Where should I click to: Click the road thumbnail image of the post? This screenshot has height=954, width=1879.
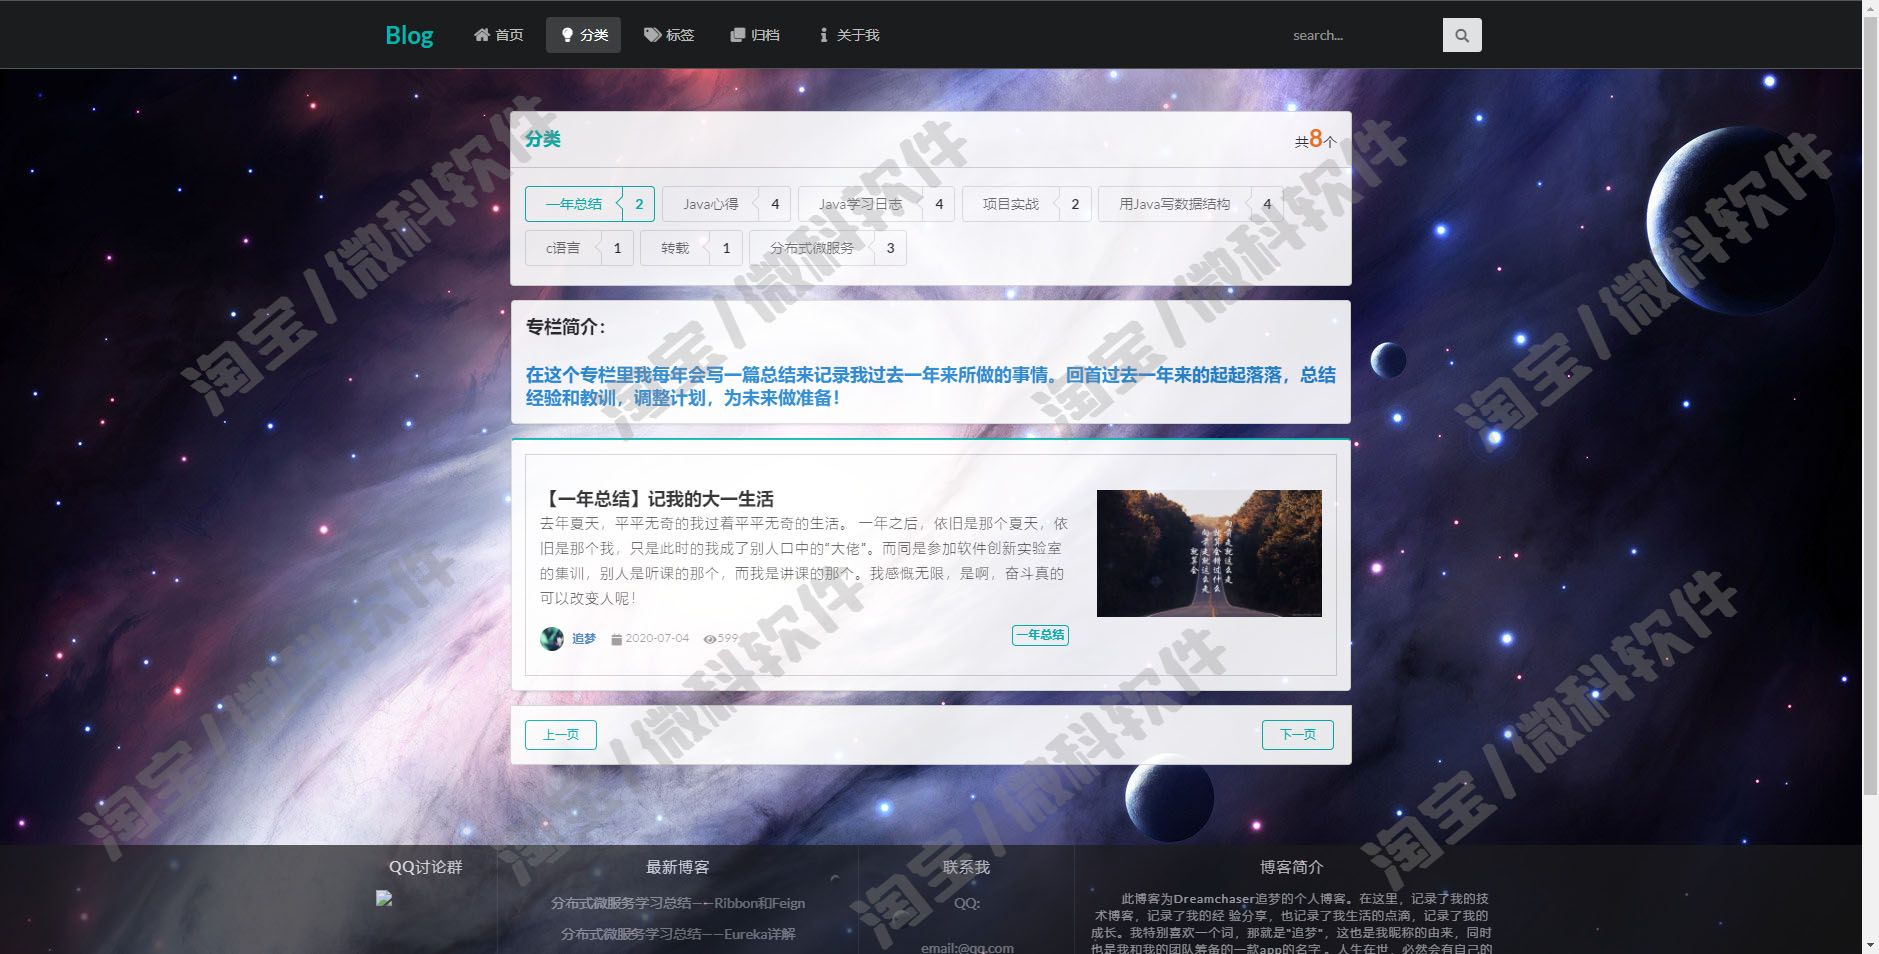(x=1209, y=553)
